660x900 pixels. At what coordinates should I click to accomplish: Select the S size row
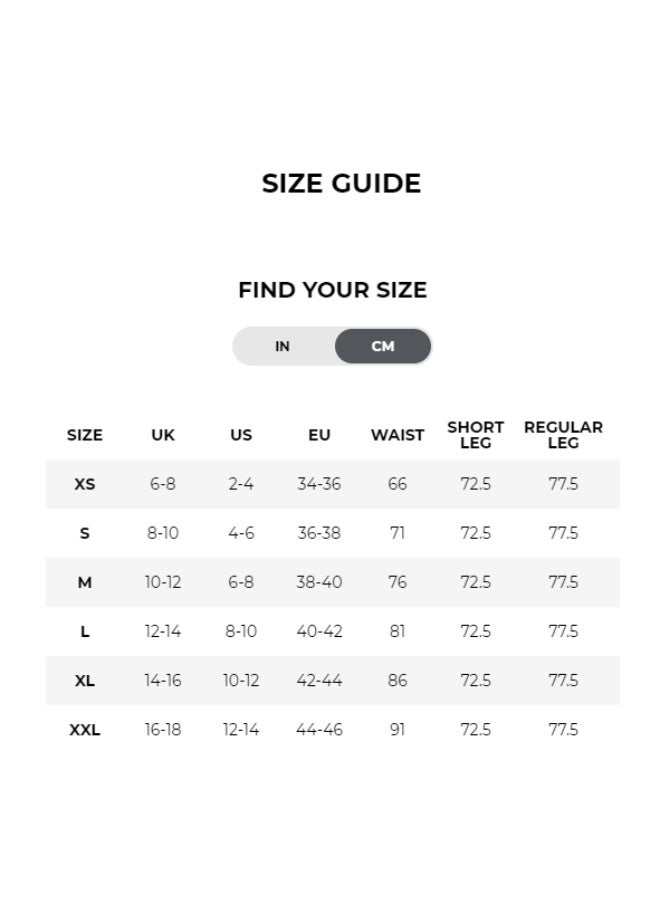85,532
